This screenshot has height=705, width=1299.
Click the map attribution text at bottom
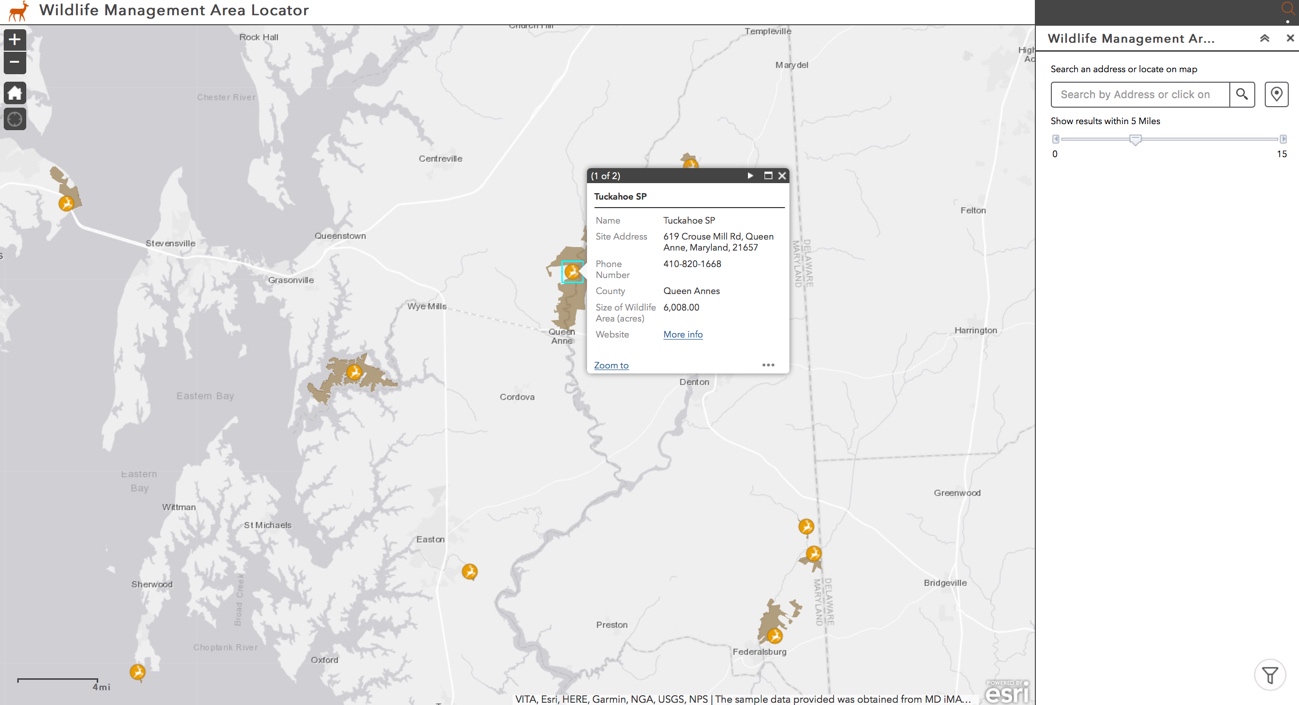(x=743, y=699)
